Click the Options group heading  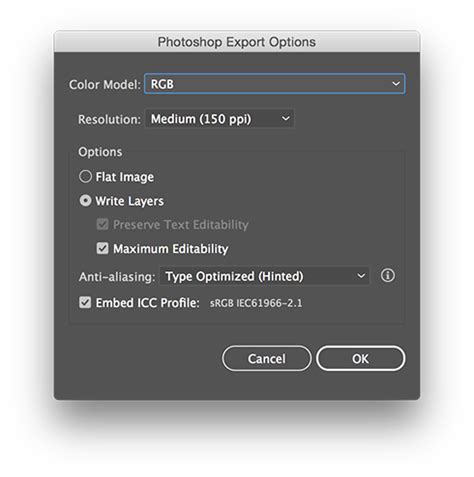(x=100, y=152)
